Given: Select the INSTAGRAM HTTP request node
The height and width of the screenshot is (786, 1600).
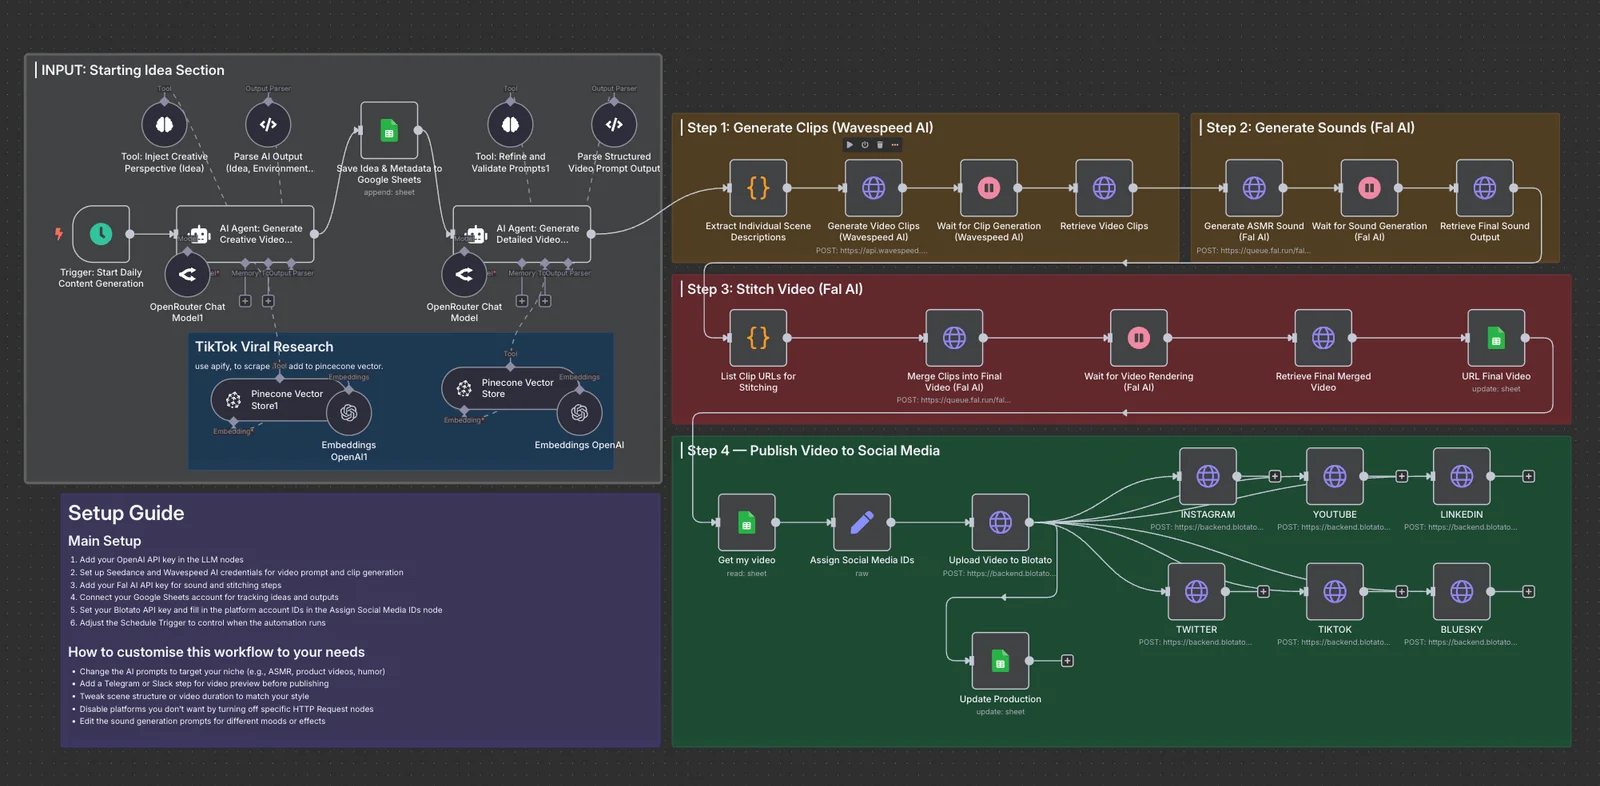Looking at the screenshot, I should (1207, 476).
